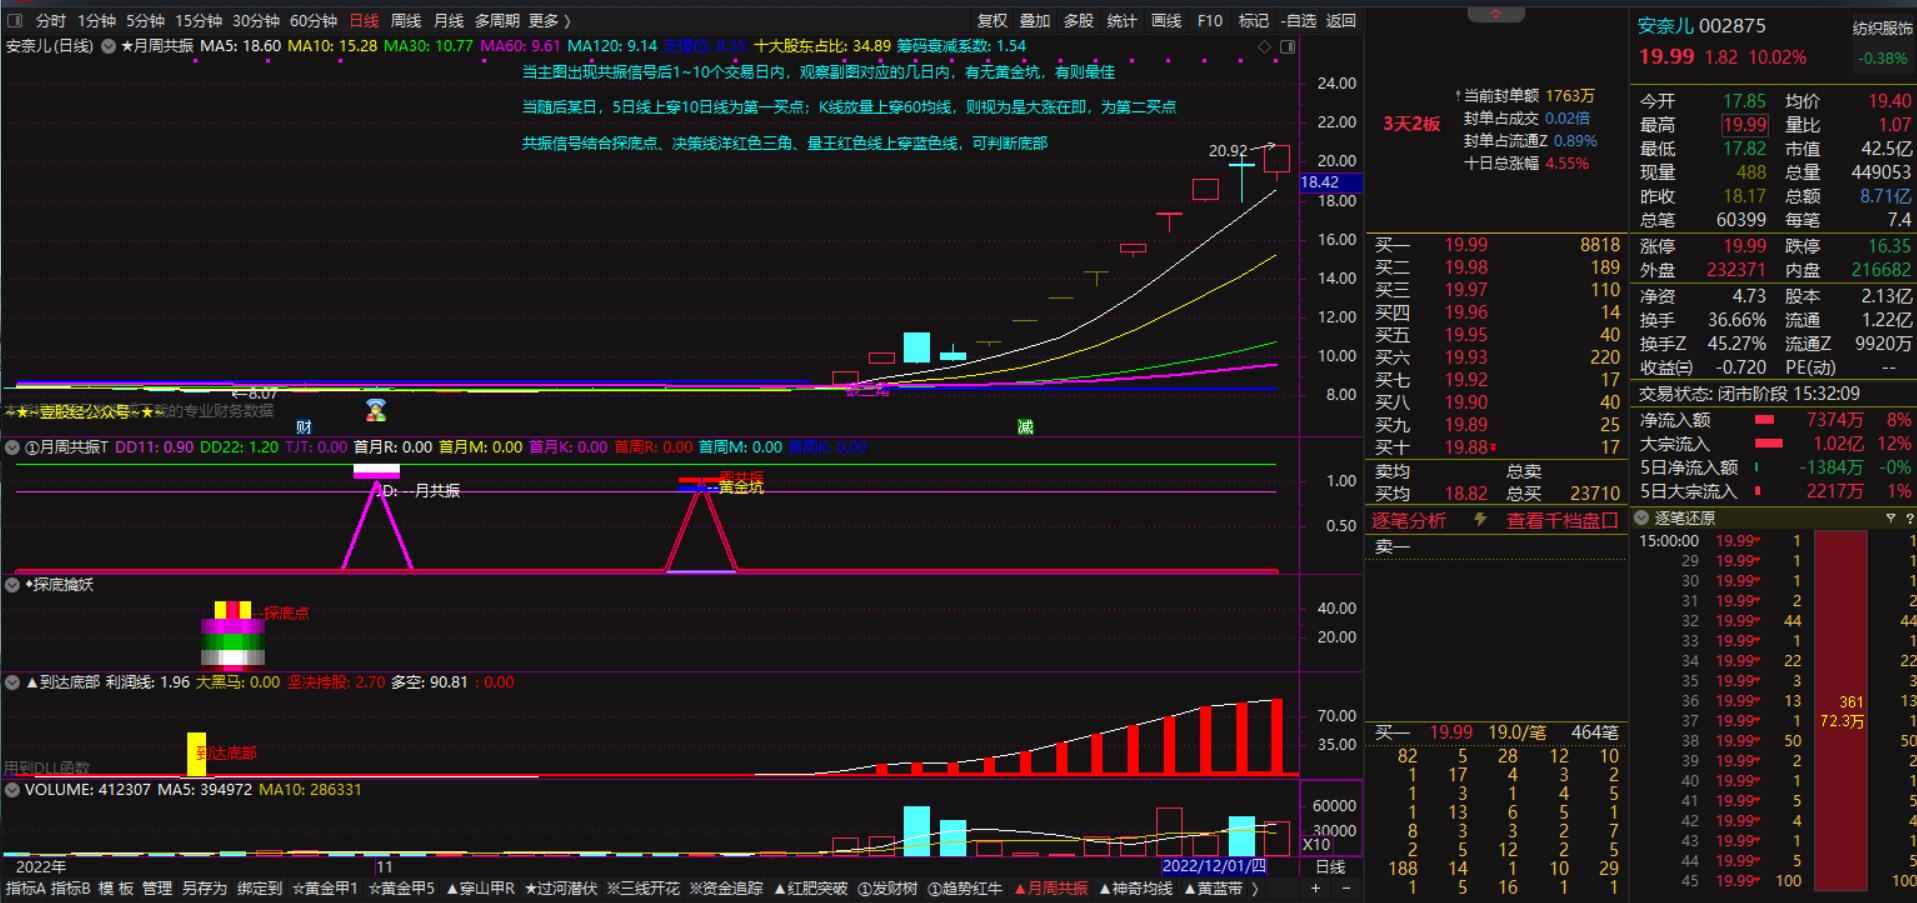Toggle the circle button beside 月周共振T indicator

(x=13, y=447)
